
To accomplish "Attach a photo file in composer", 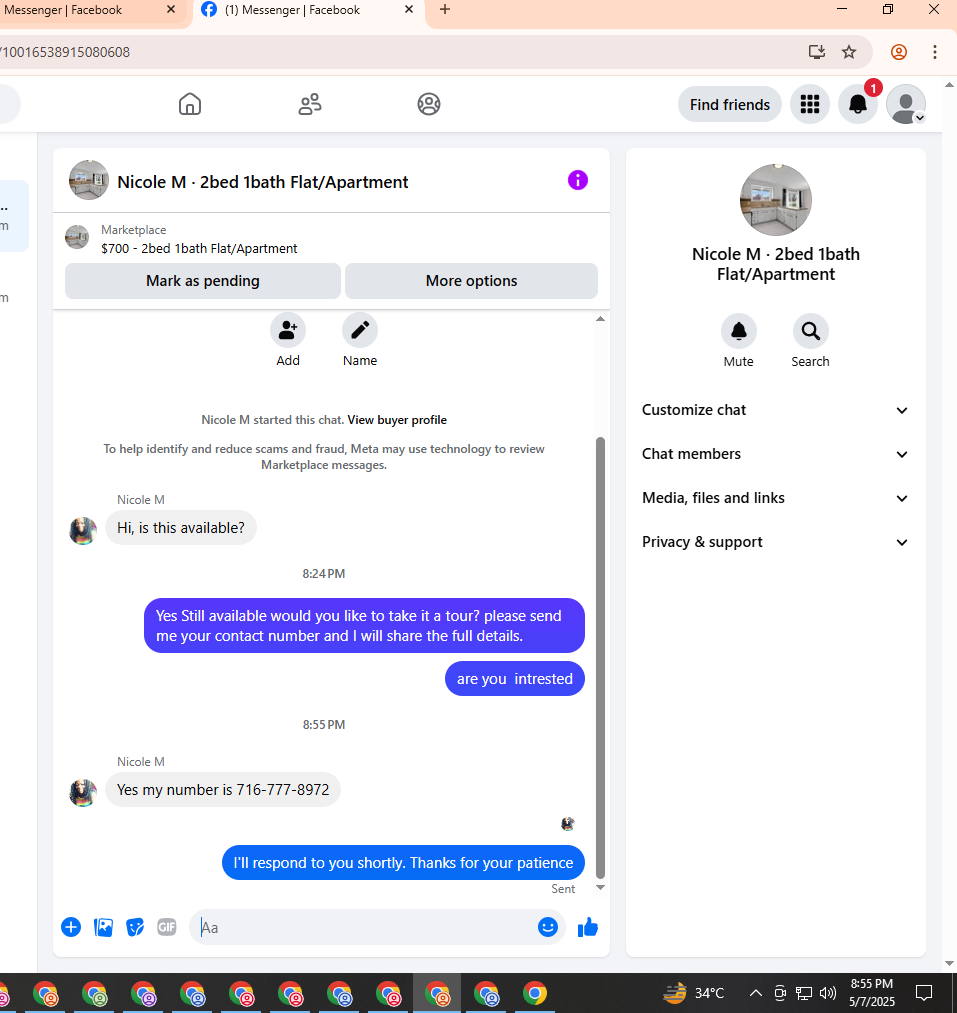I will (x=103, y=927).
